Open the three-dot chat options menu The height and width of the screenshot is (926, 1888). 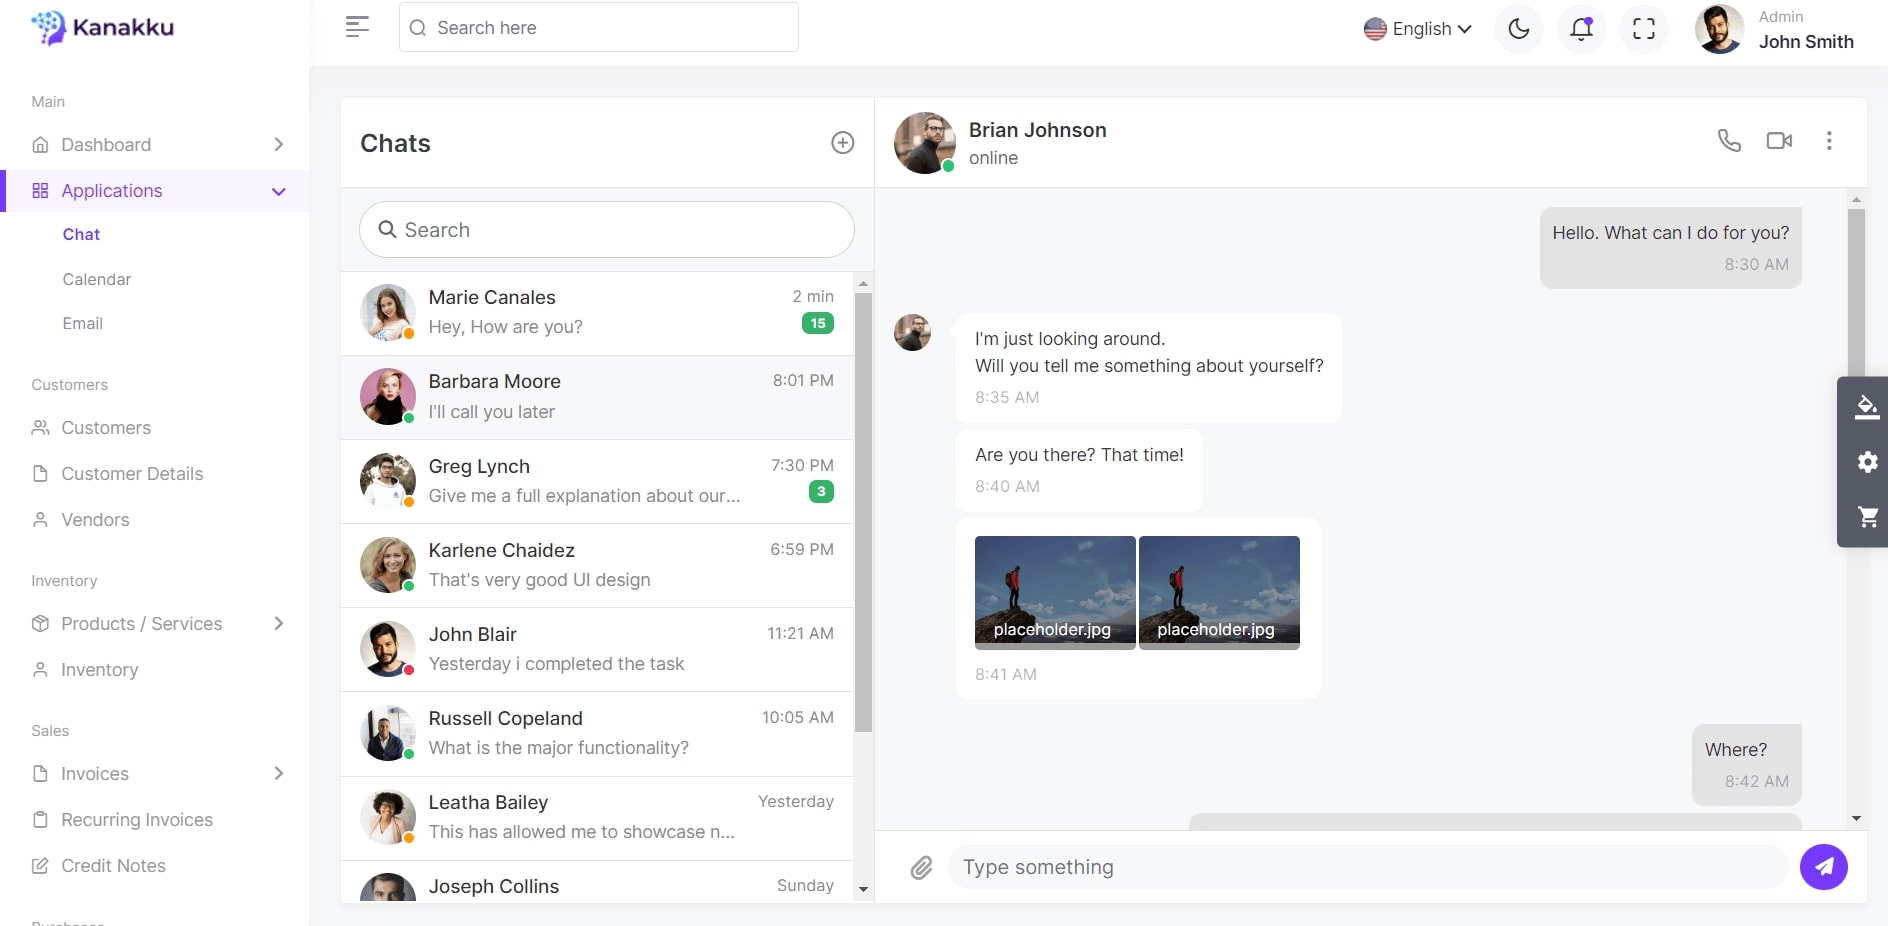pyautogui.click(x=1829, y=141)
